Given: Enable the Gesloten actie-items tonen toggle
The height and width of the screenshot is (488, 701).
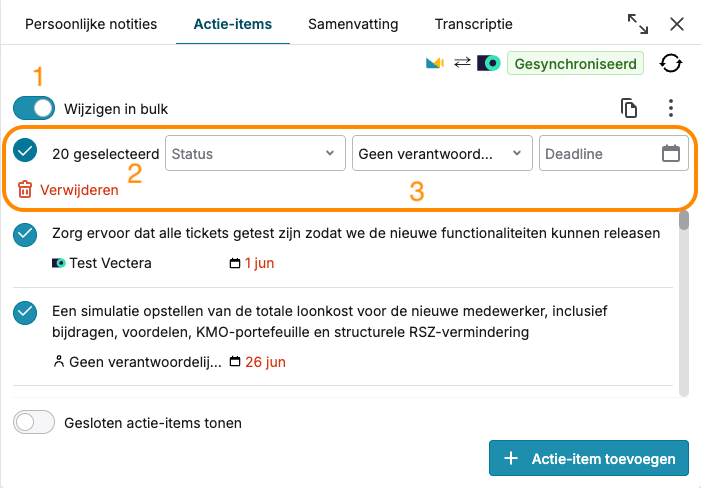Looking at the screenshot, I should [x=34, y=422].
